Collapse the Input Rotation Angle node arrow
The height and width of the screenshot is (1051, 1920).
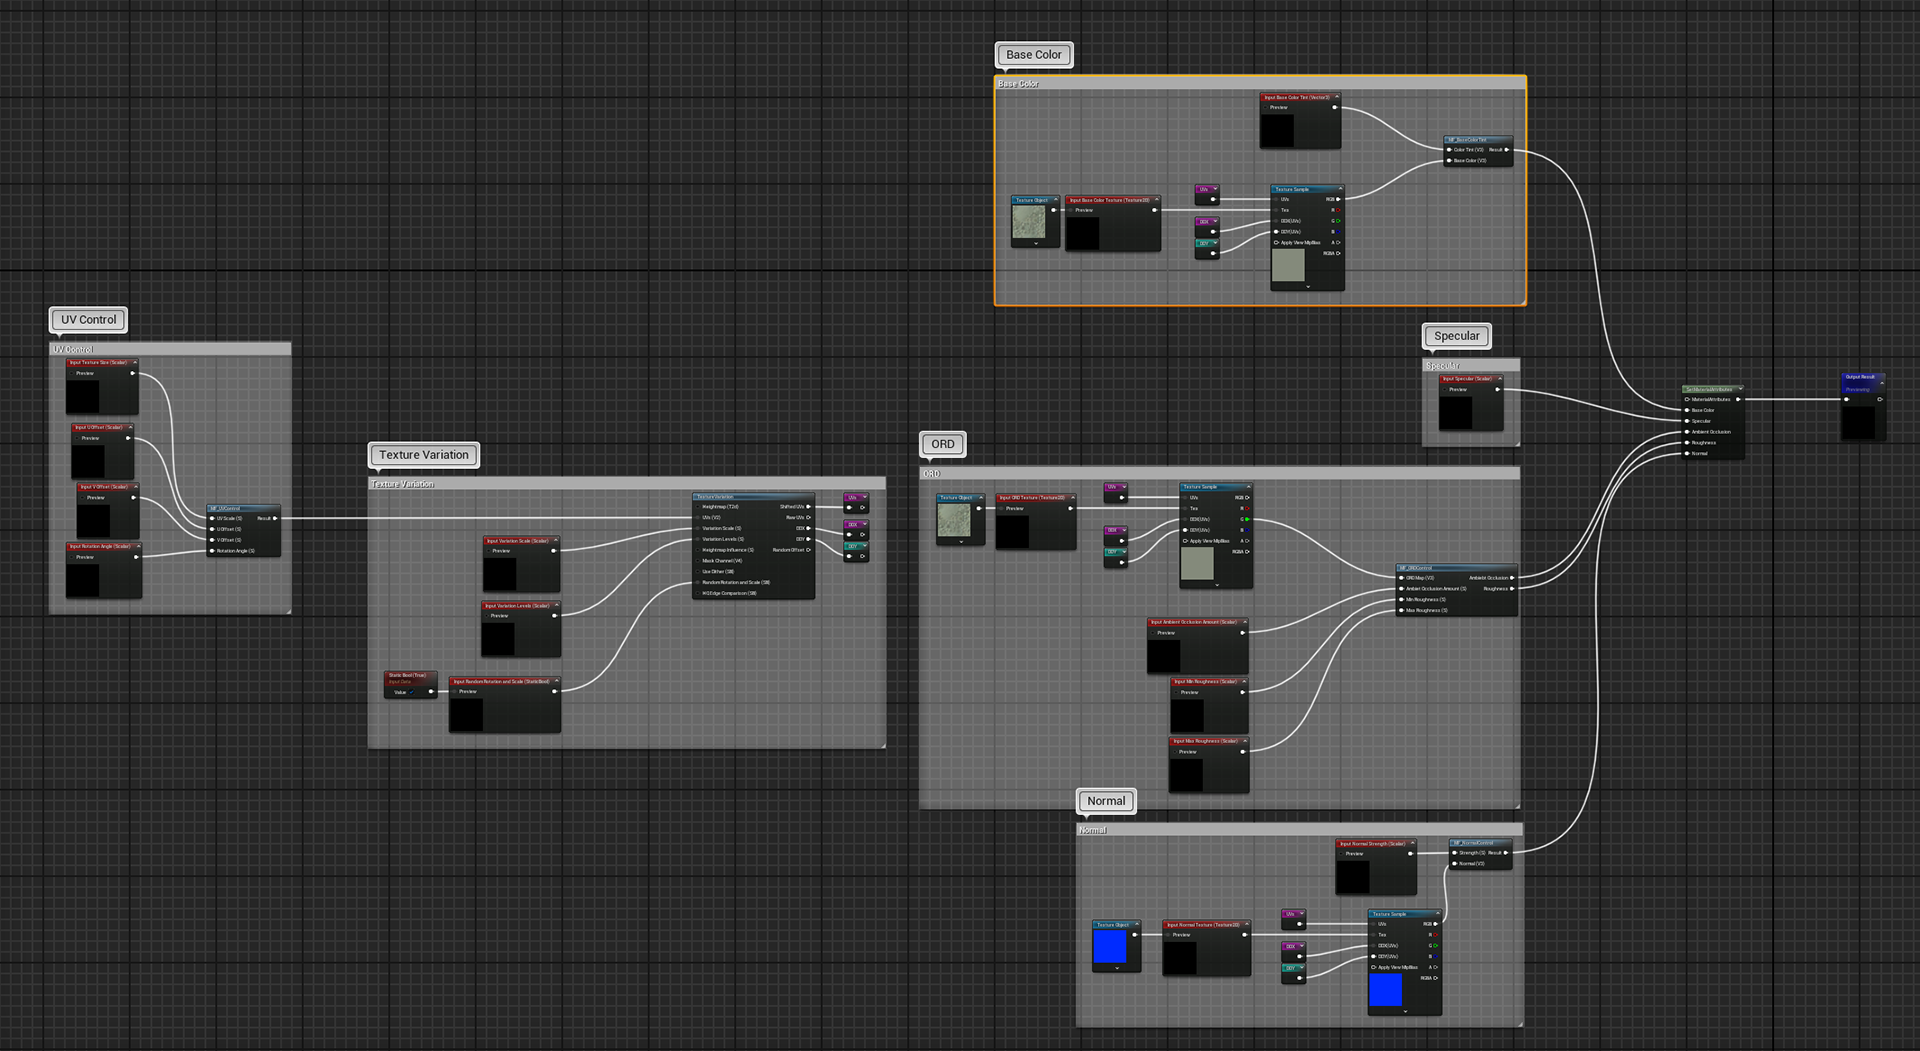(x=137, y=546)
